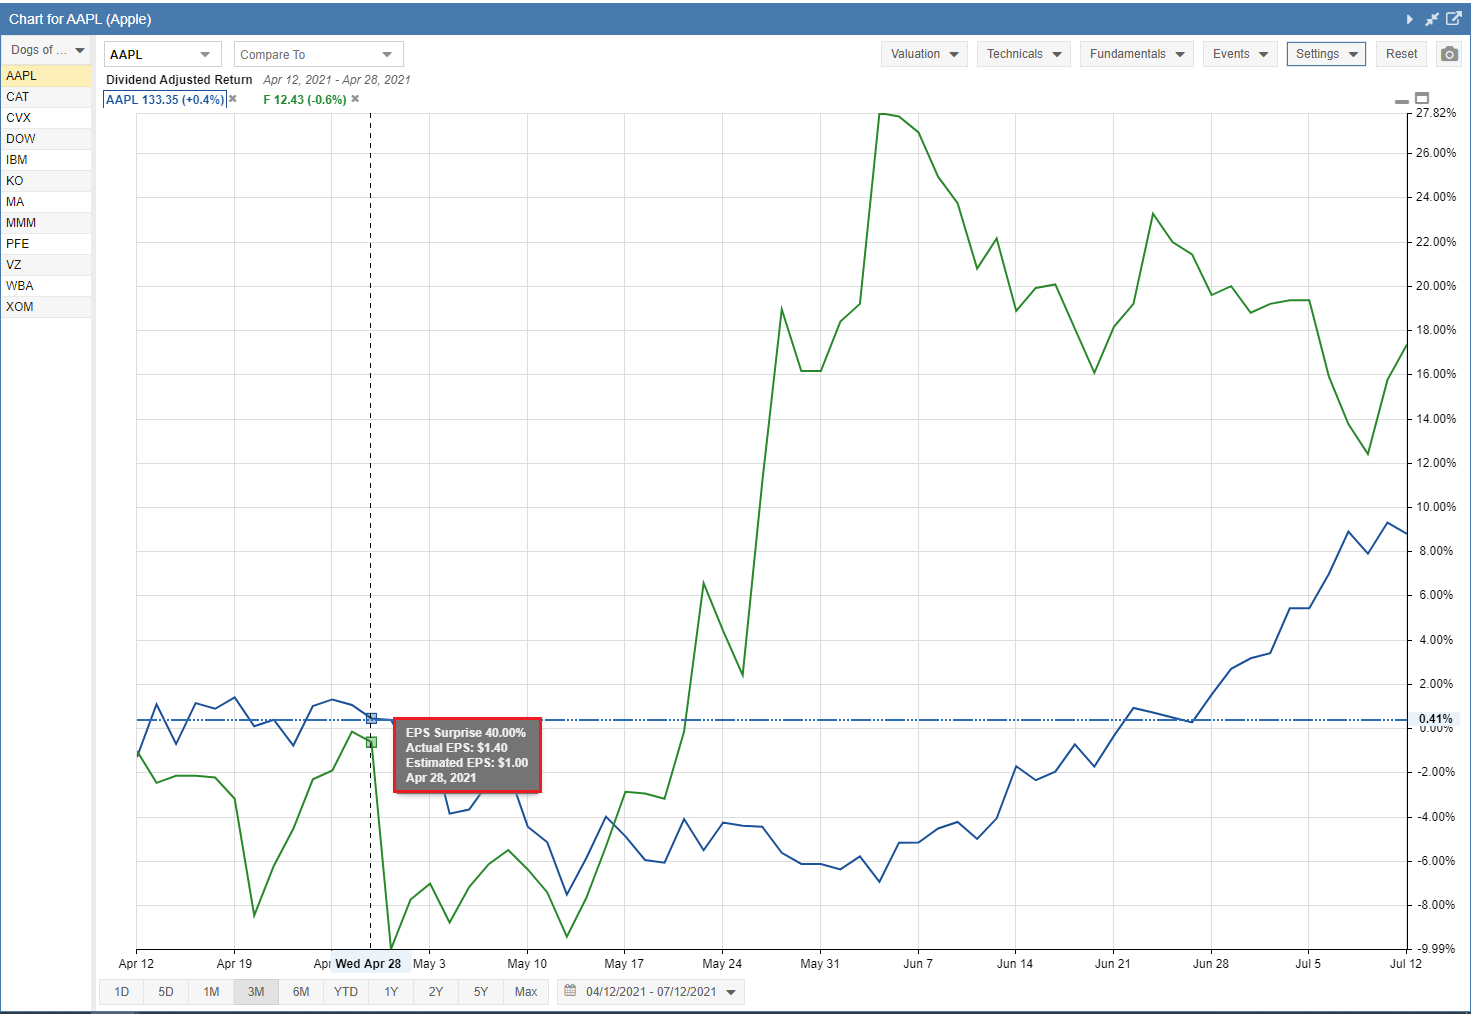The image size is (1471, 1014).
Task: Select CVX in the watchlist
Action: [x=46, y=118]
